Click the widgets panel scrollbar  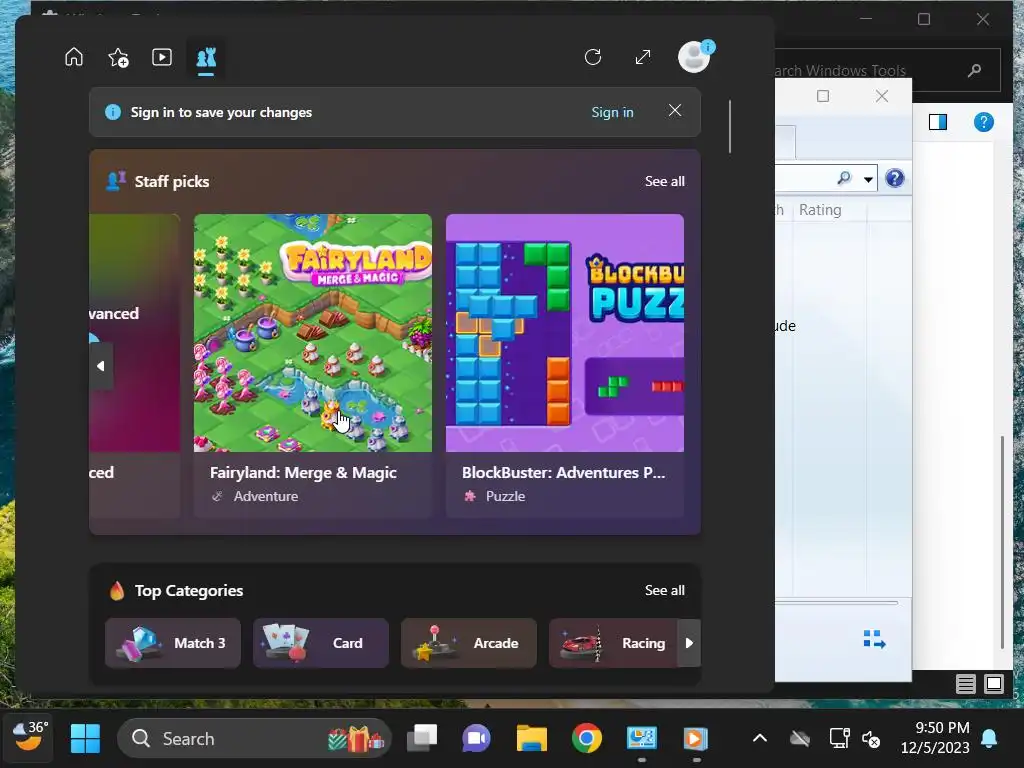[x=730, y=127]
